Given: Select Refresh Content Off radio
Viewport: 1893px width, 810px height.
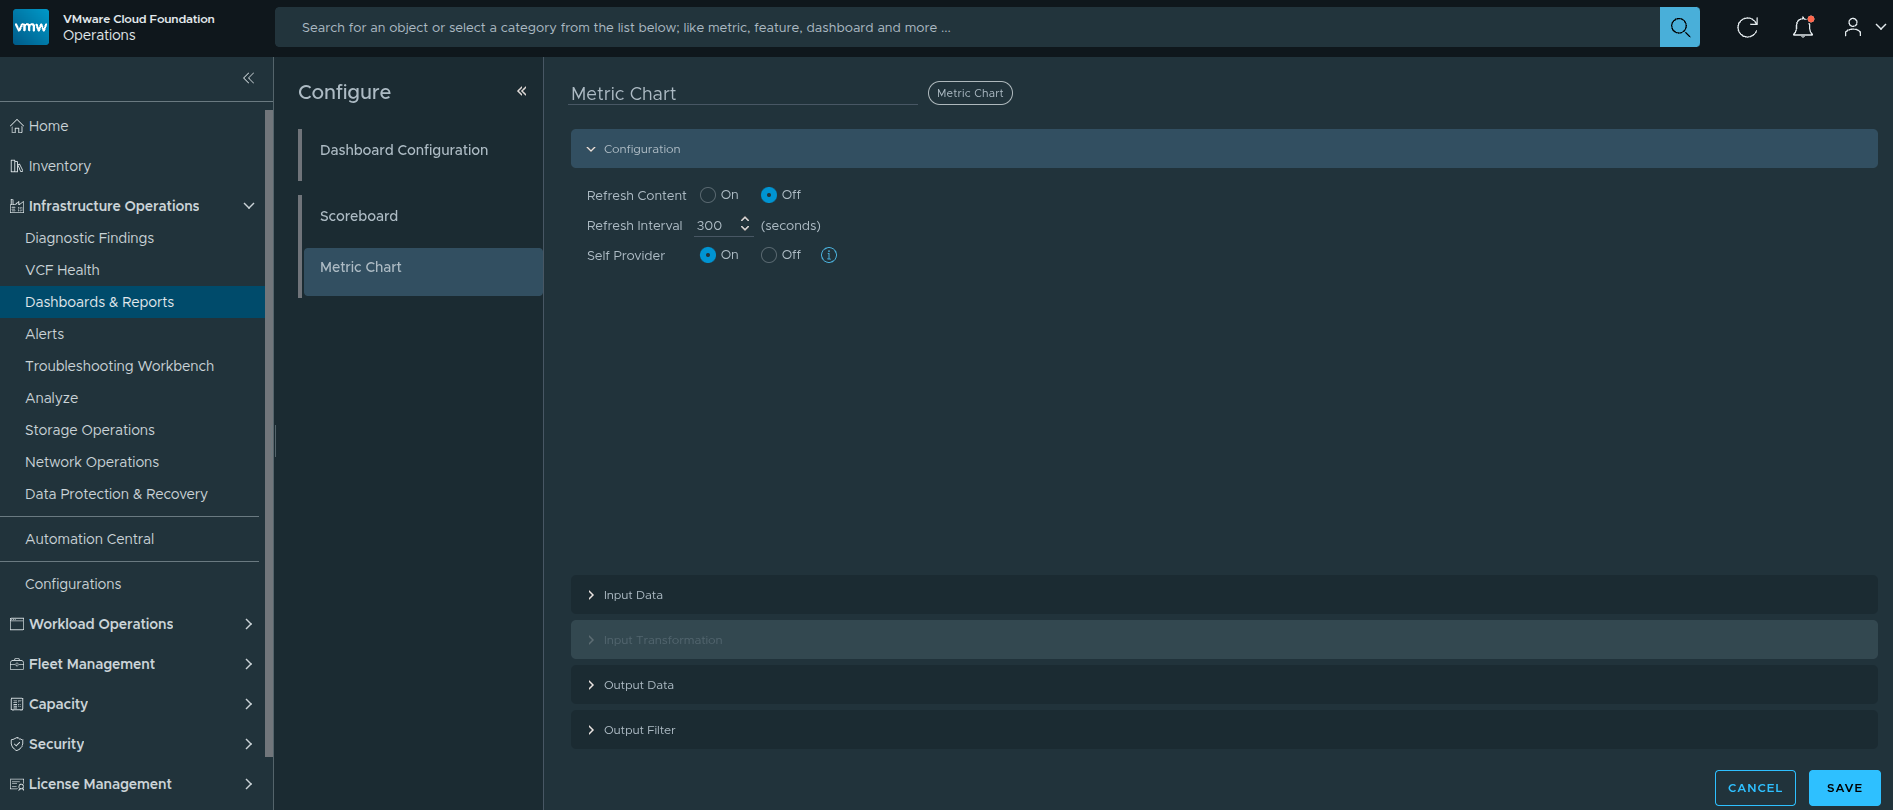Looking at the screenshot, I should tap(768, 195).
